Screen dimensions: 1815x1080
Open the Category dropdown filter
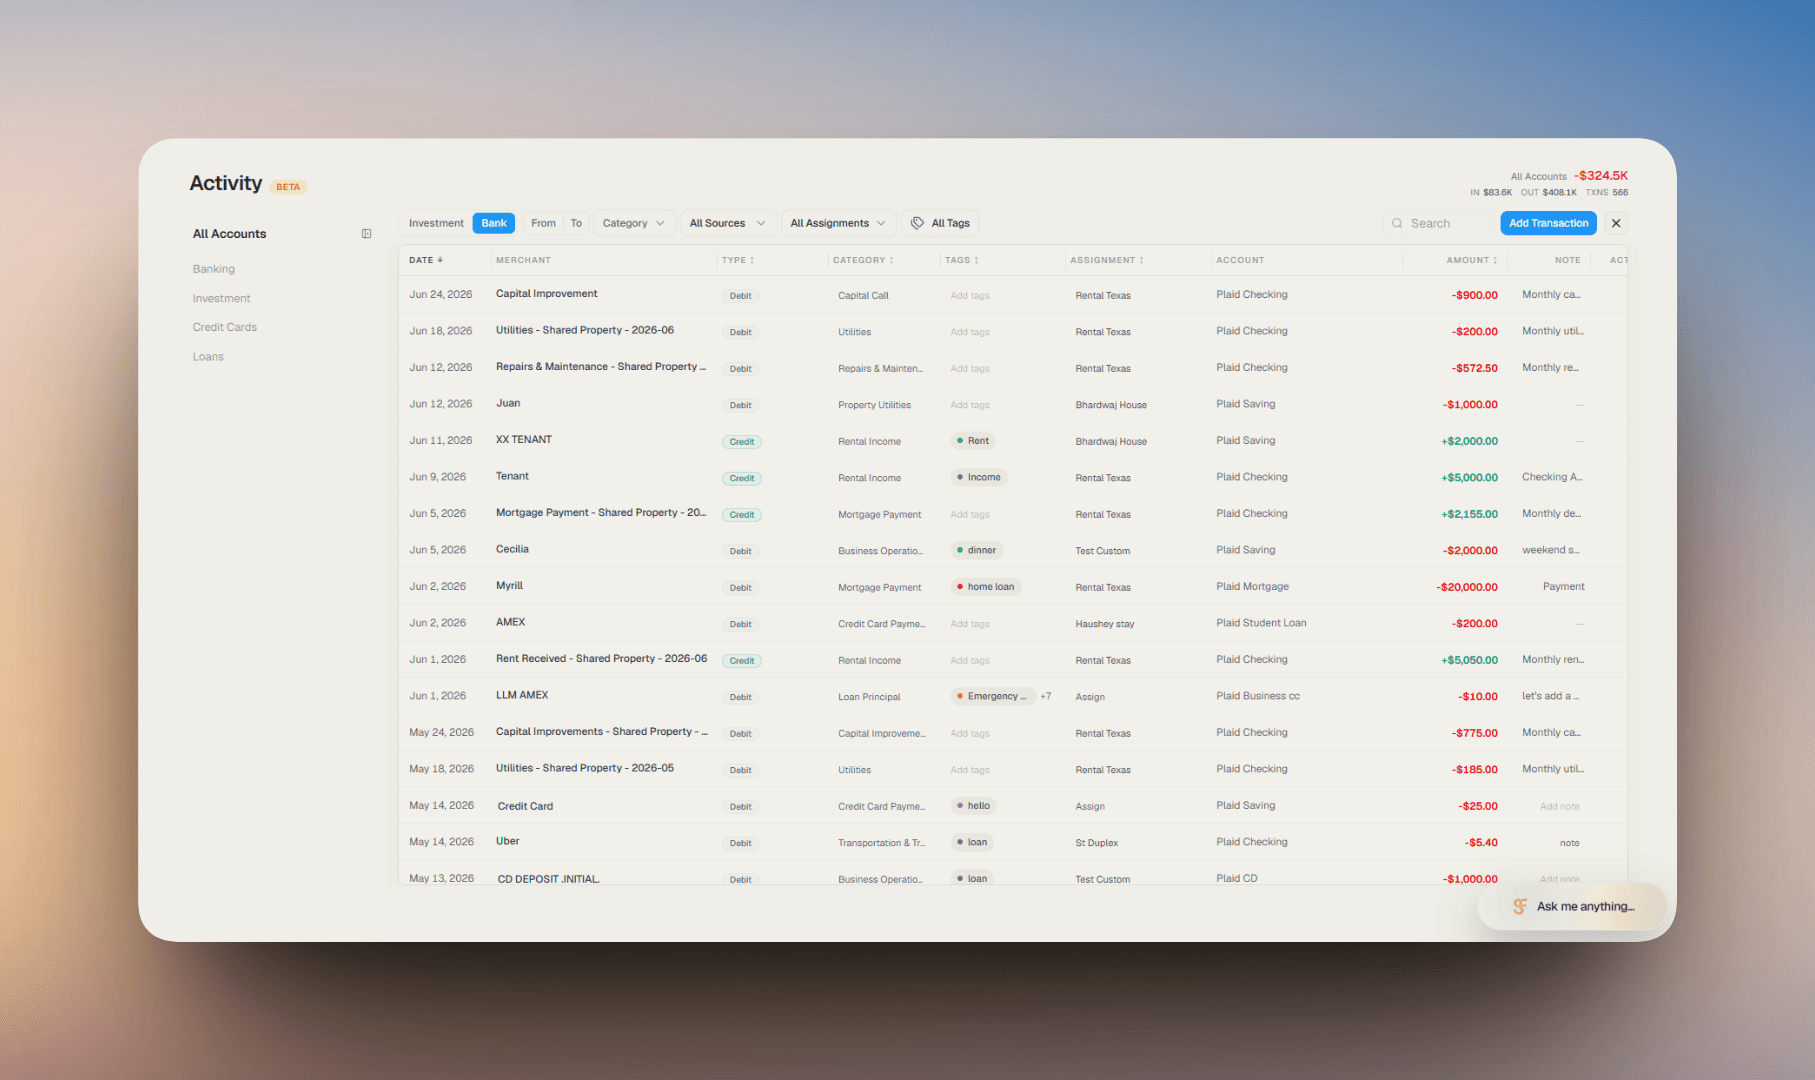coord(634,223)
